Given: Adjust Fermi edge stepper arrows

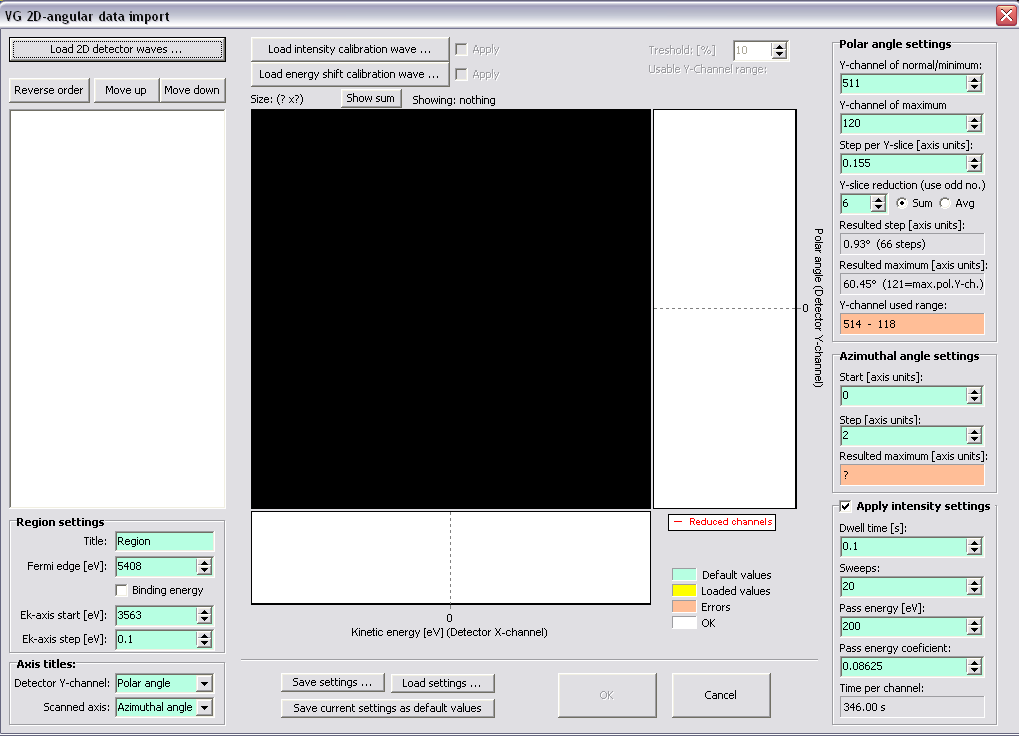Looking at the screenshot, I should pos(204,566).
